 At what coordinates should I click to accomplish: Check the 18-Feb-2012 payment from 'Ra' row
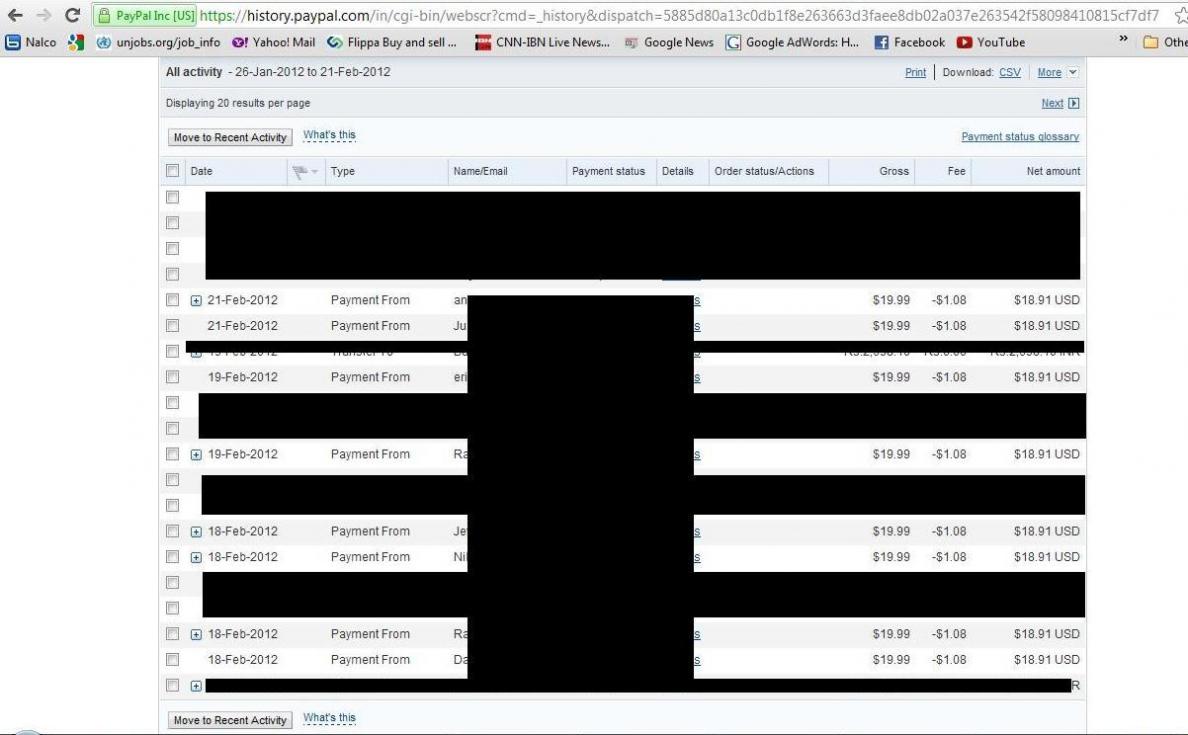pos(173,634)
